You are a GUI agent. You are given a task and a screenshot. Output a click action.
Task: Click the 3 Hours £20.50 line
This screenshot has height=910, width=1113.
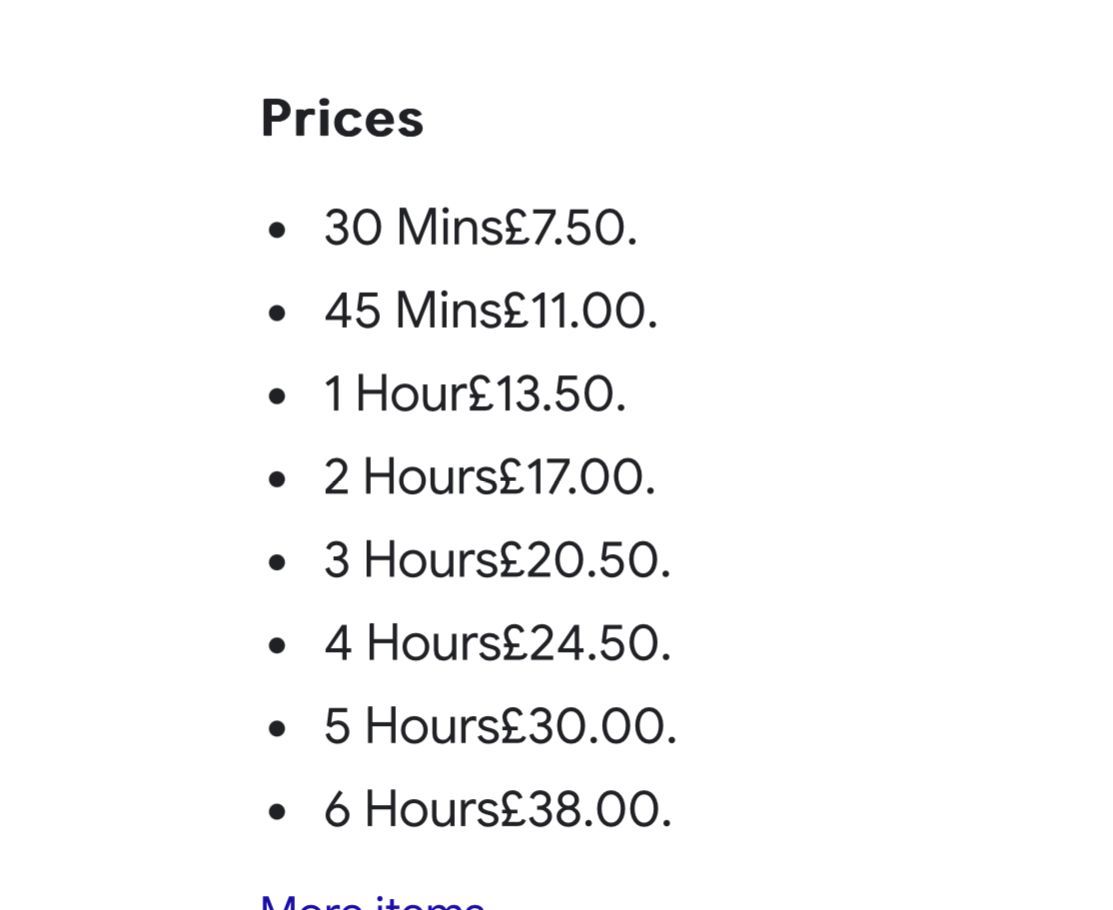497,560
